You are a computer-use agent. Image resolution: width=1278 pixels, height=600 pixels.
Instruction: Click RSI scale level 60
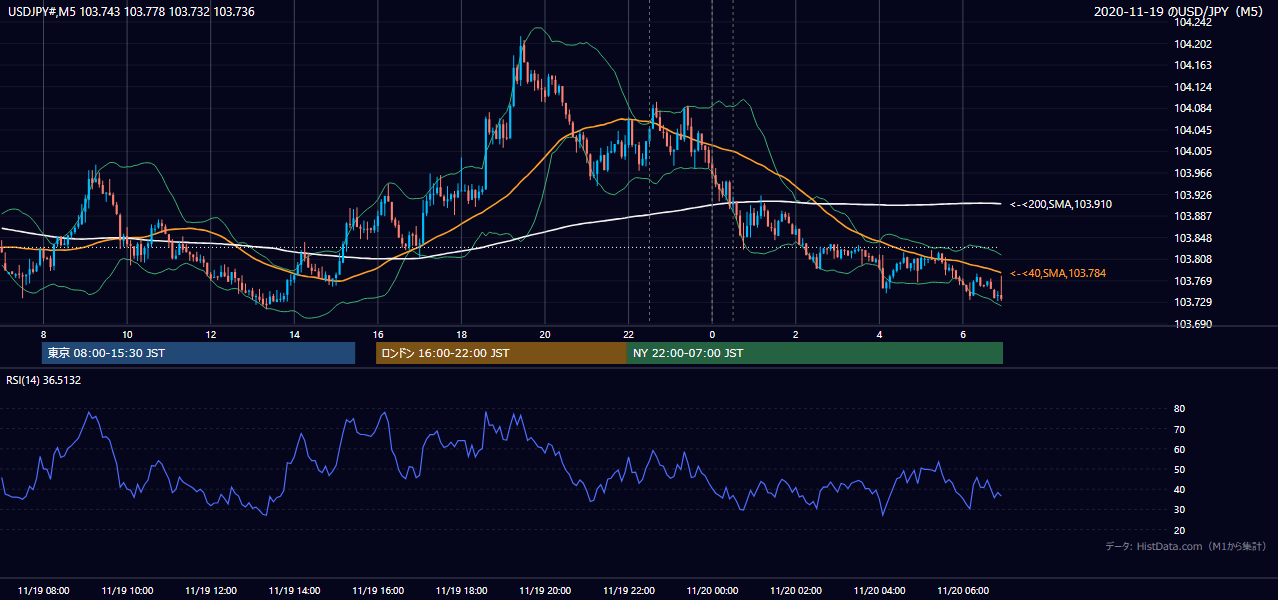pyautogui.click(x=1180, y=449)
